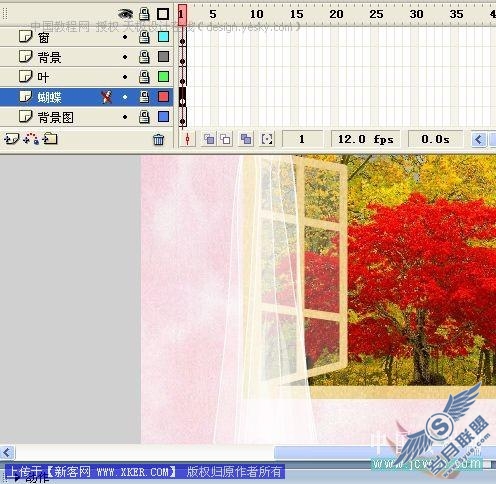Click the Insert Layer button
496x484 pixels.
point(11,139)
